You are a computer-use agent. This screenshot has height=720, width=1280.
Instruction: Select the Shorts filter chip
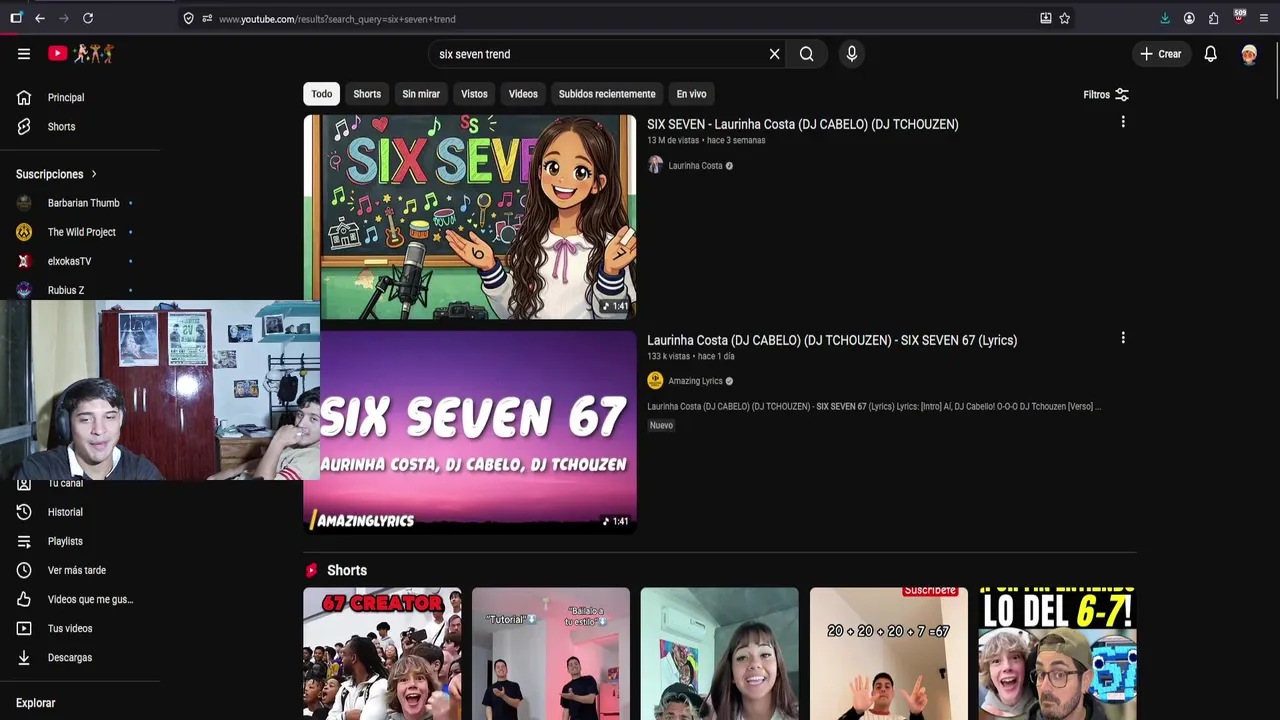(367, 94)
